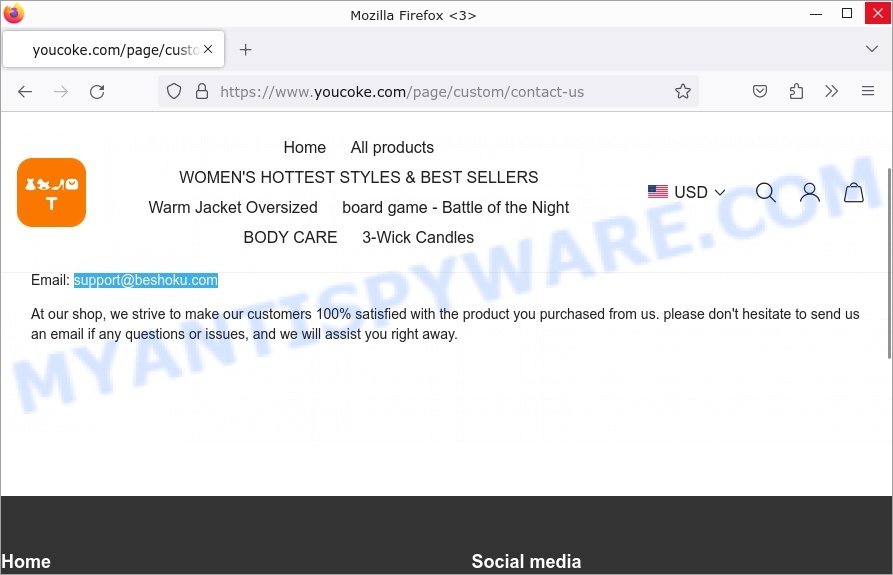The height and width of the screenshot is (575, 893).
Task: Show more tools overflow chevron
Action: pos(831,91)
